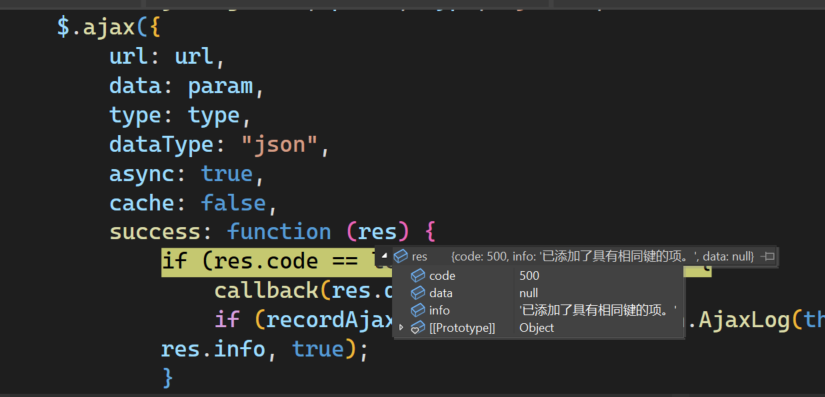Collapse the res datatip expander arrow
This screenshot has width=825, height=397.
pos(385,256)
